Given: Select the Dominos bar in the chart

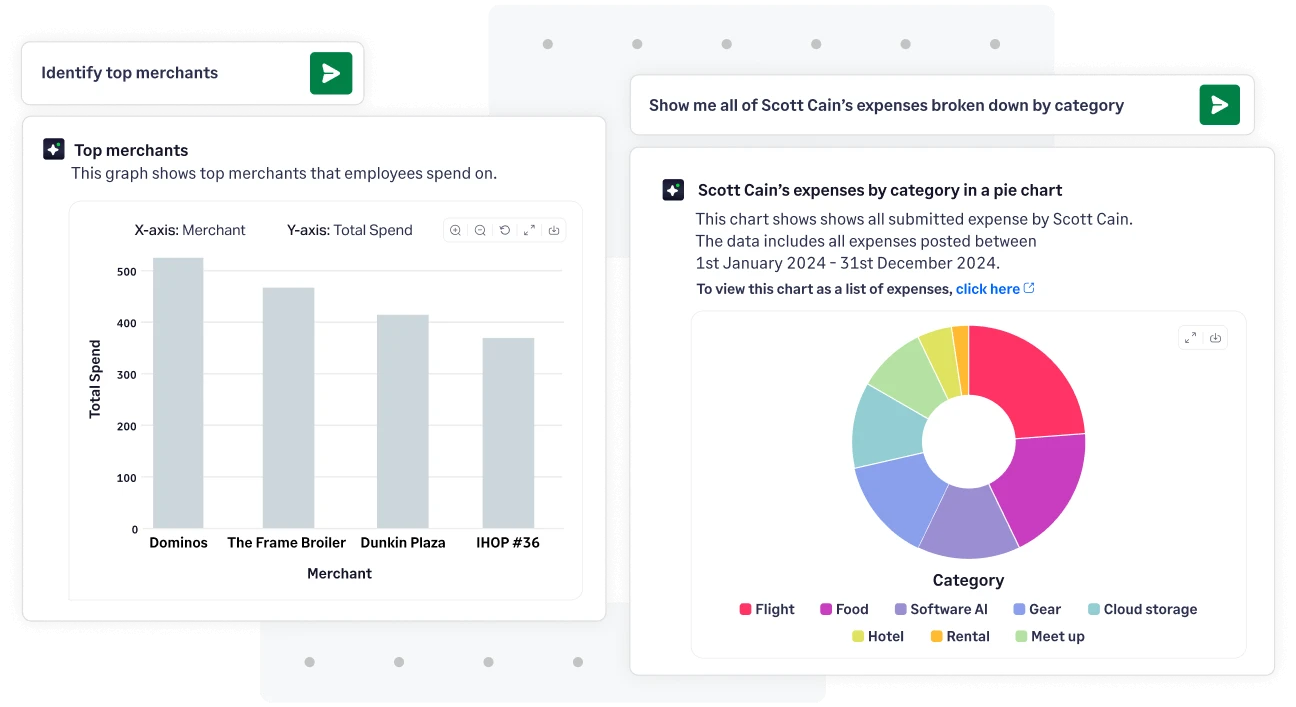Looking at the screenshot, I should pyautogui.click(x=178, y=395).
